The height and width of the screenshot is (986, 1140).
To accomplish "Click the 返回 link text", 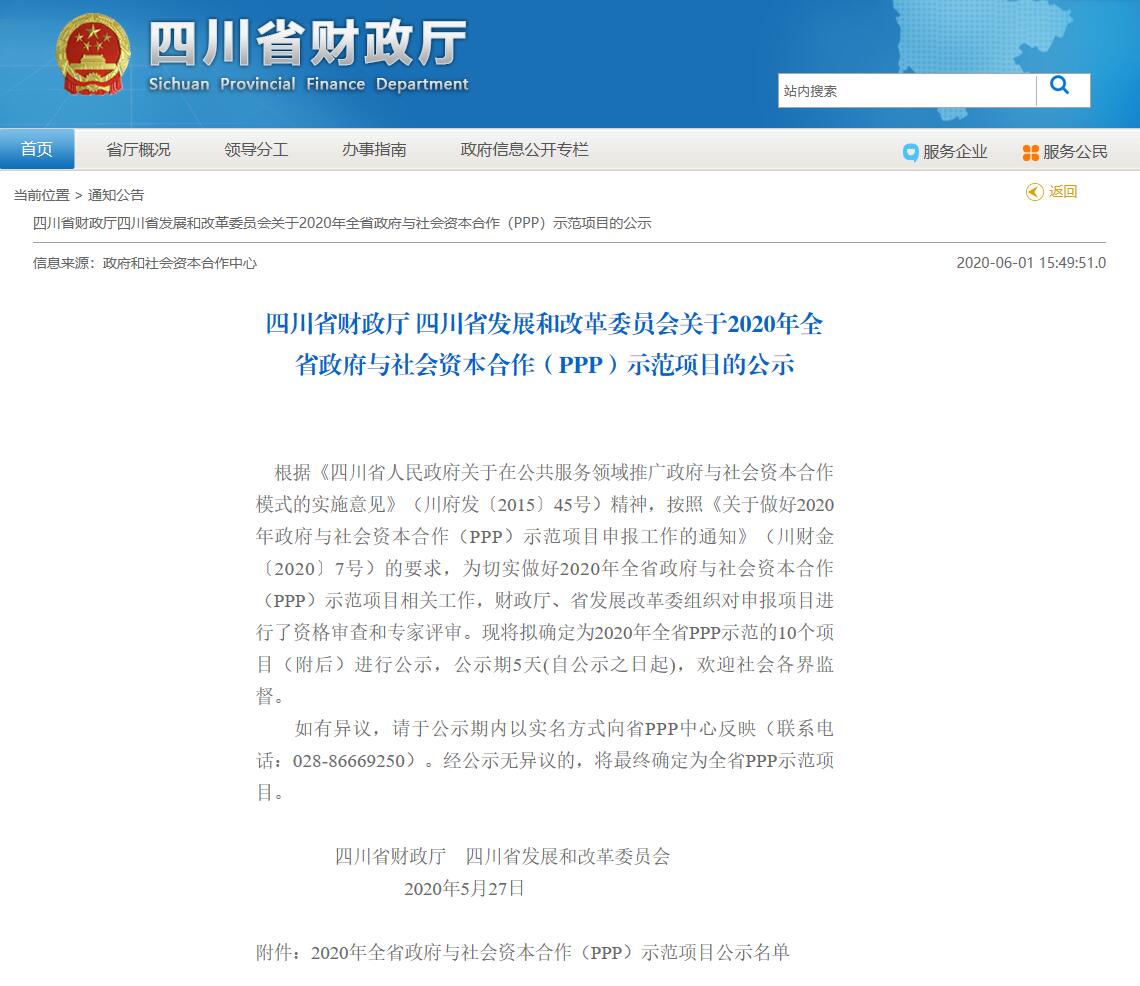I will point(1063,192).
